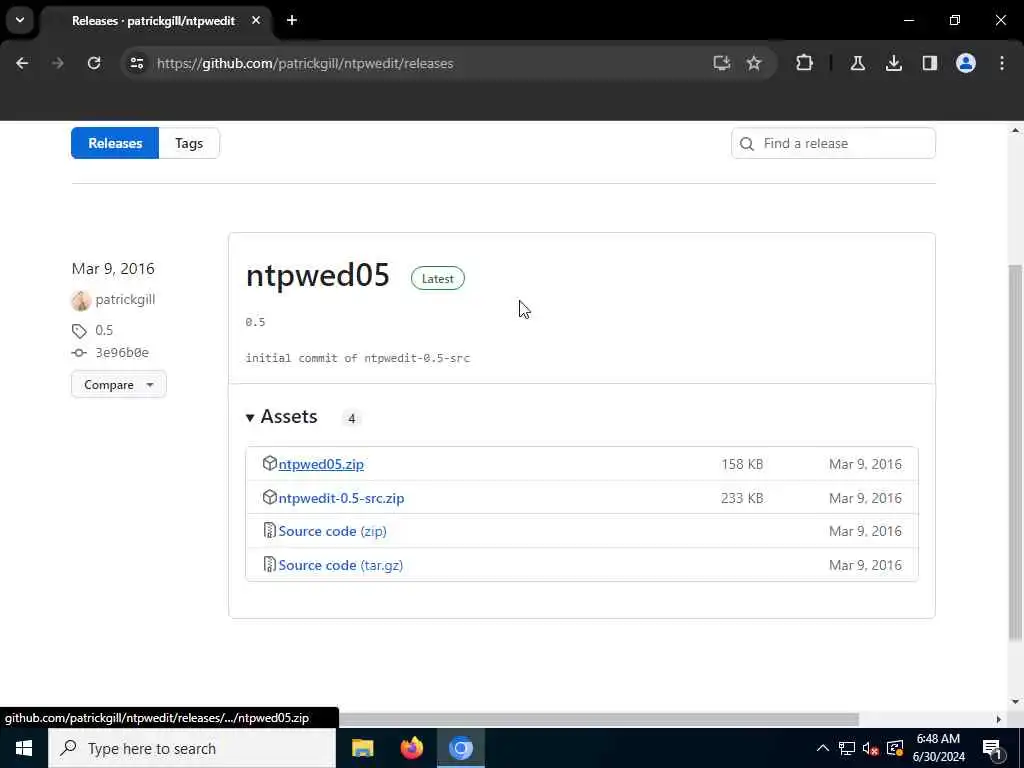Image resolution: width=1024 pixels, height=768 pixels.
Task: Open the 0.5 tag link
Action: pyautogui.click(x=104, y=330)
